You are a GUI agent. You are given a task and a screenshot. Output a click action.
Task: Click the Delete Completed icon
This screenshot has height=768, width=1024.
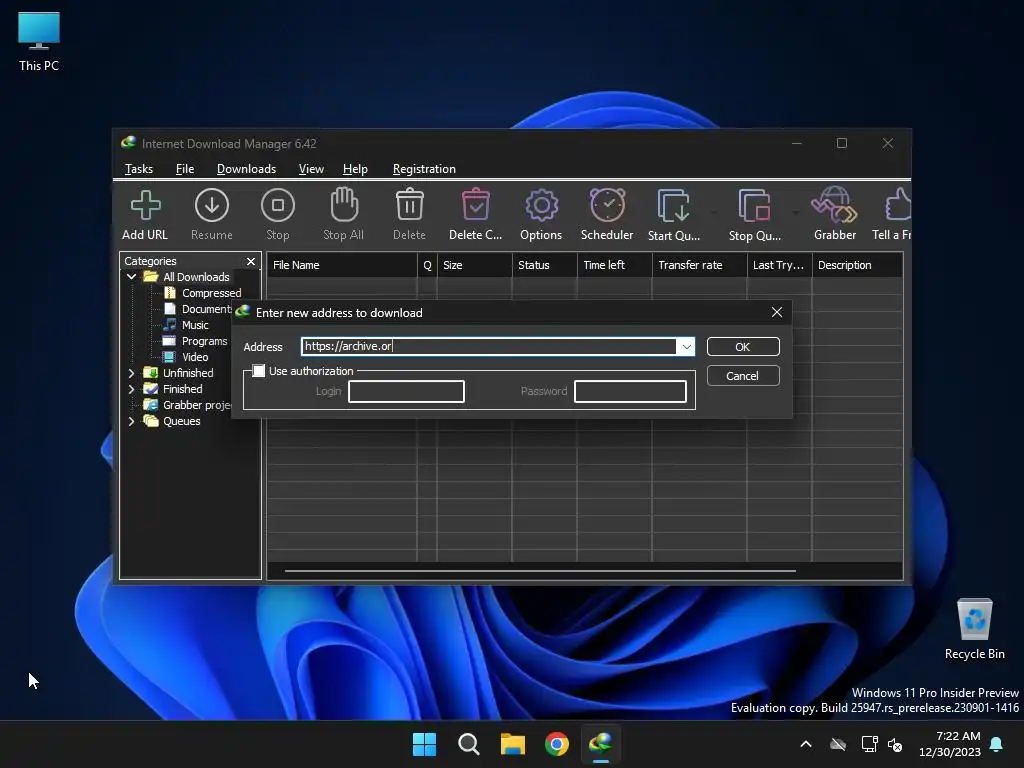coord(475,214)
